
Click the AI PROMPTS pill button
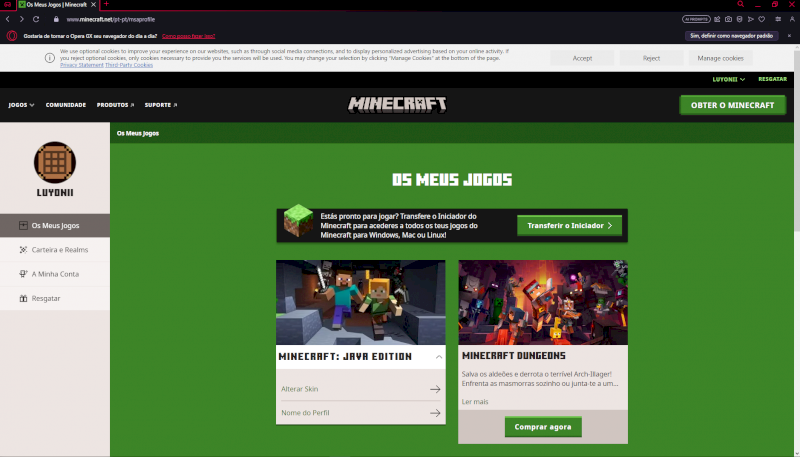696,19
